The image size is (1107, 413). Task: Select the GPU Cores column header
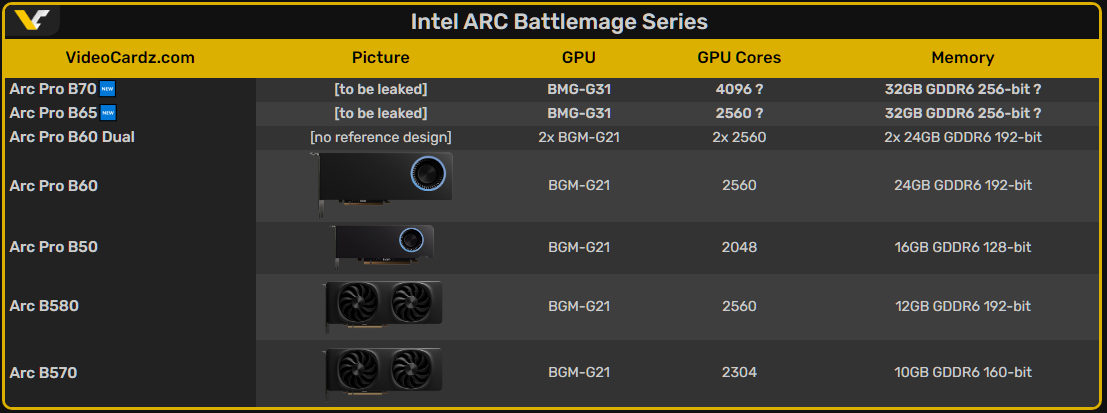pos(739,58)
